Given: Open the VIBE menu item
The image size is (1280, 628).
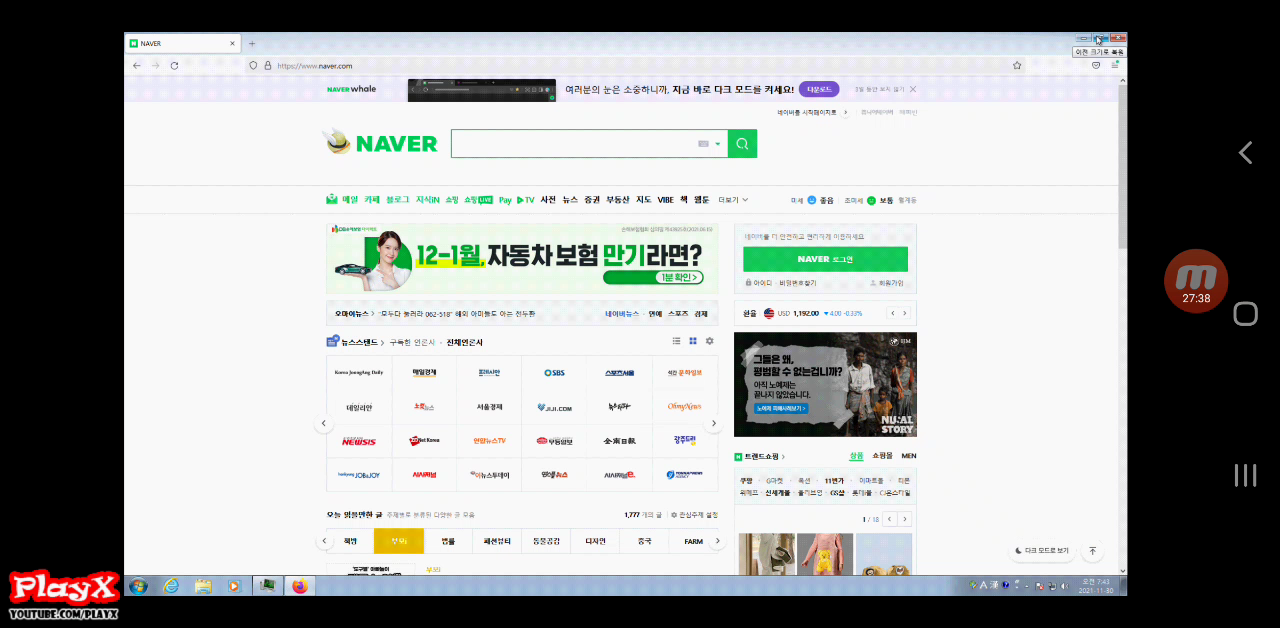Looking at the screenshot, I should click(665, 200).
